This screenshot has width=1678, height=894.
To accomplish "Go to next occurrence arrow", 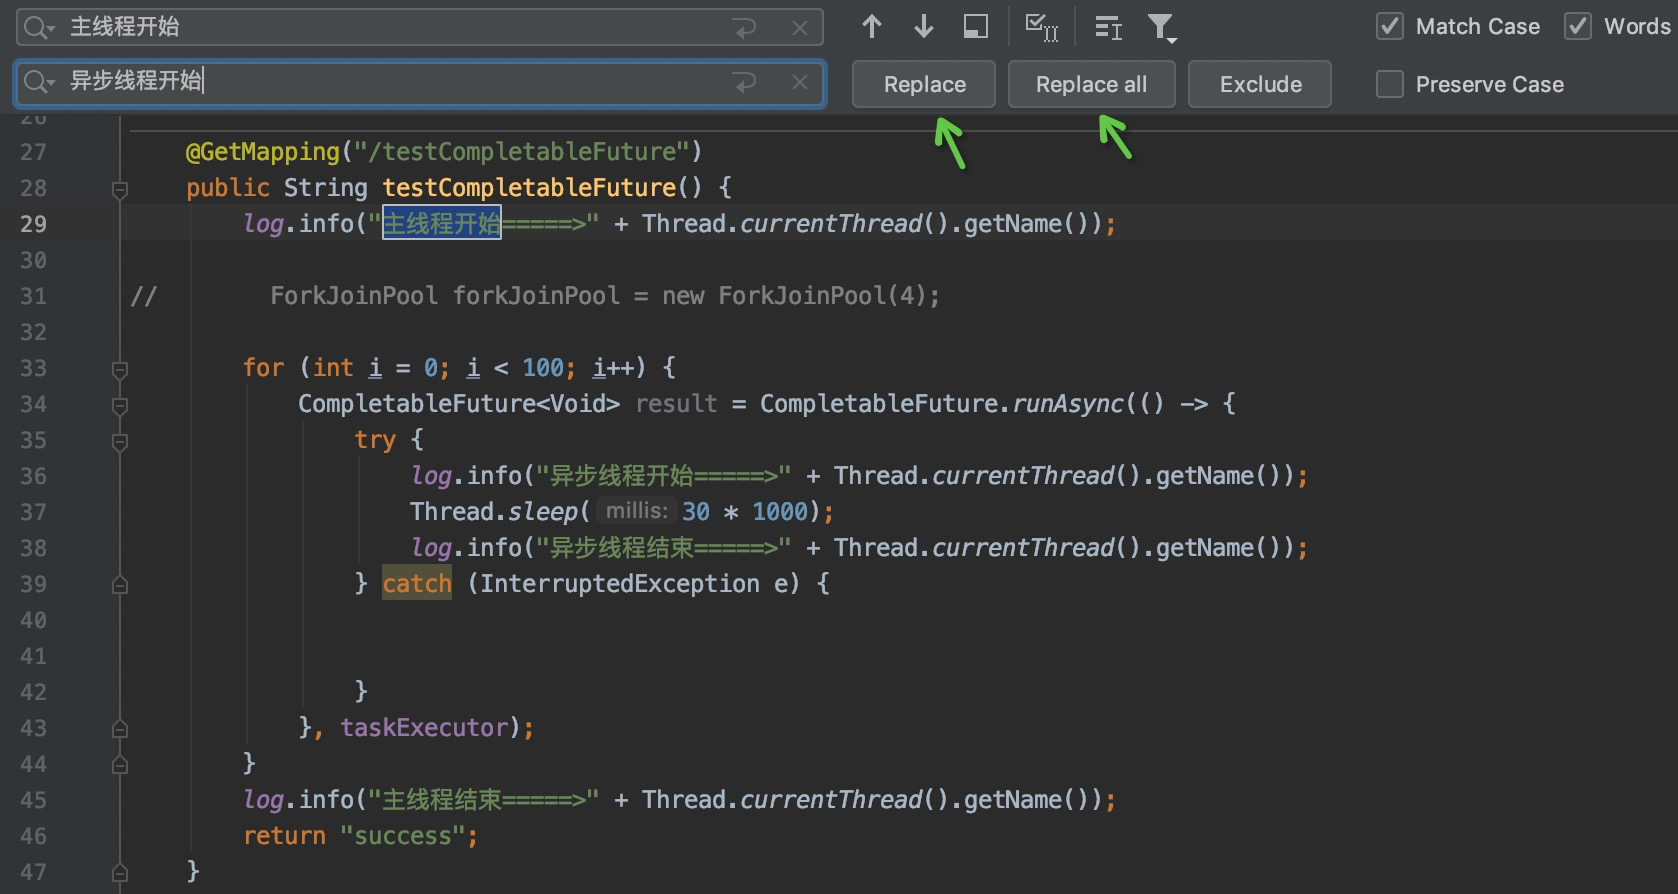I will (924, 27).
